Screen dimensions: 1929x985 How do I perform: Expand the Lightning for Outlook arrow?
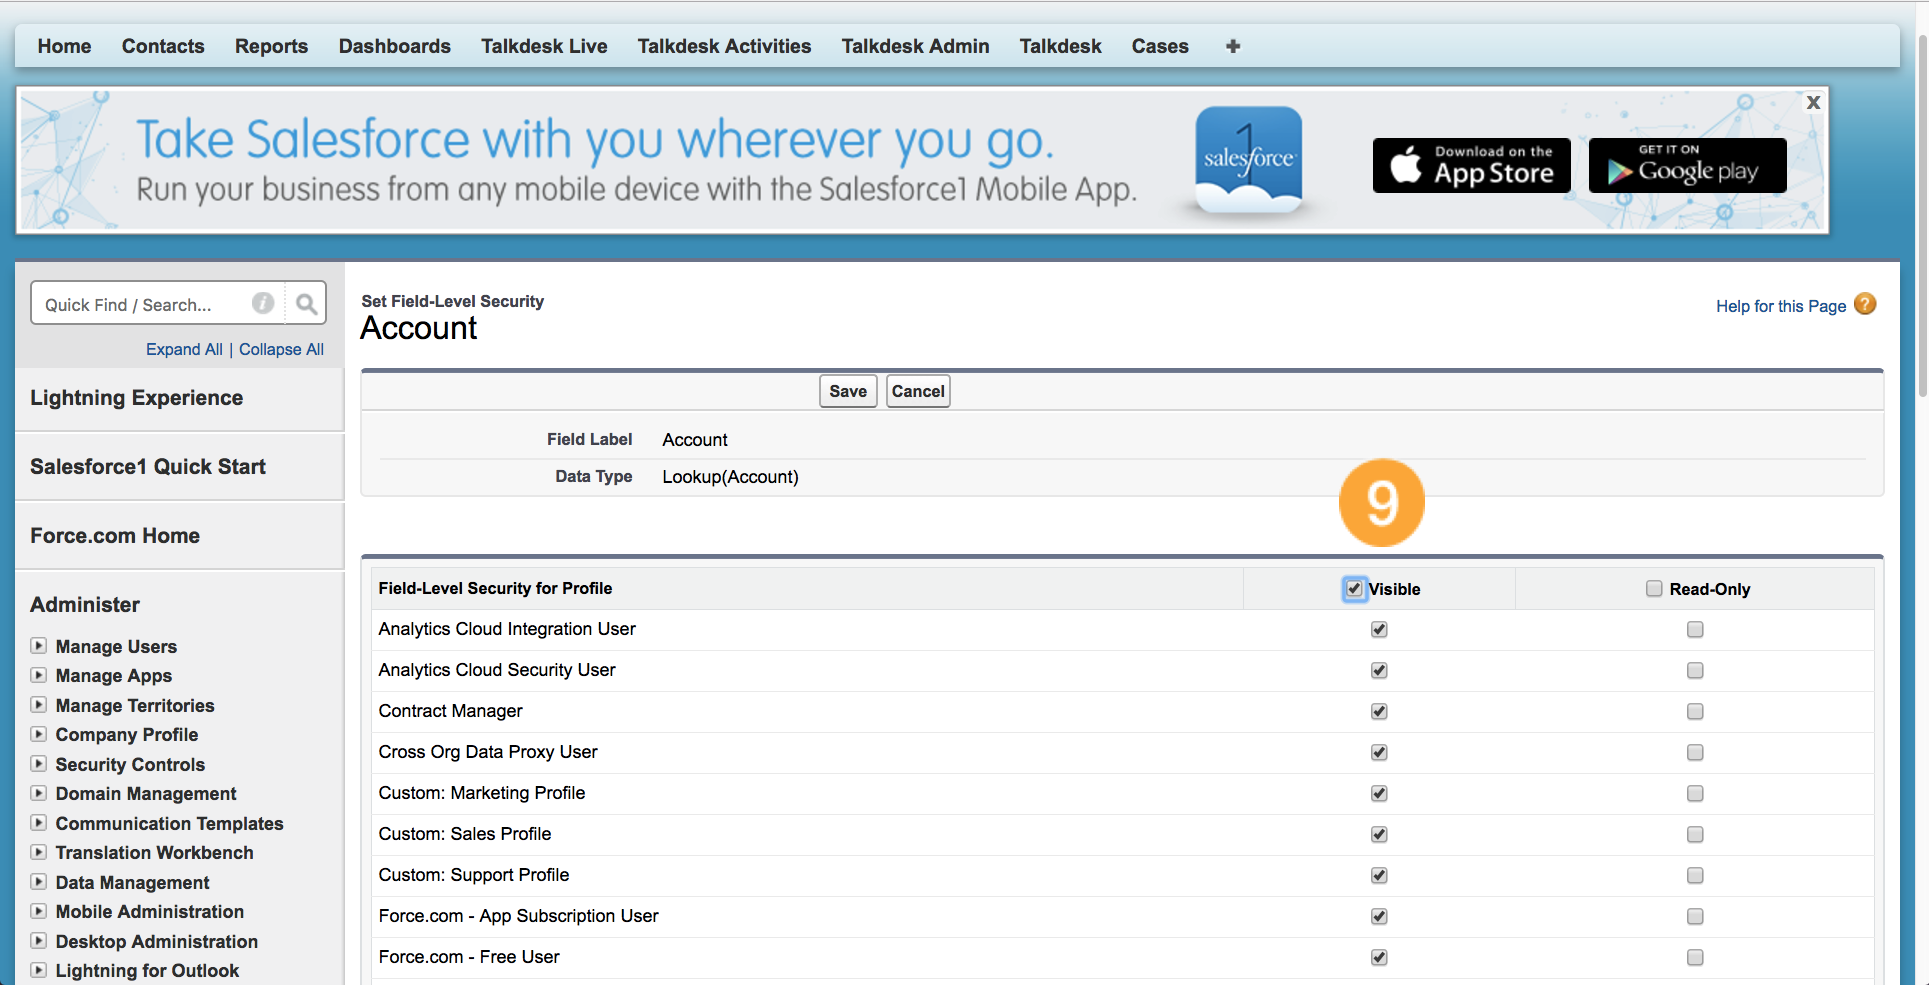[x=38, y=970]
